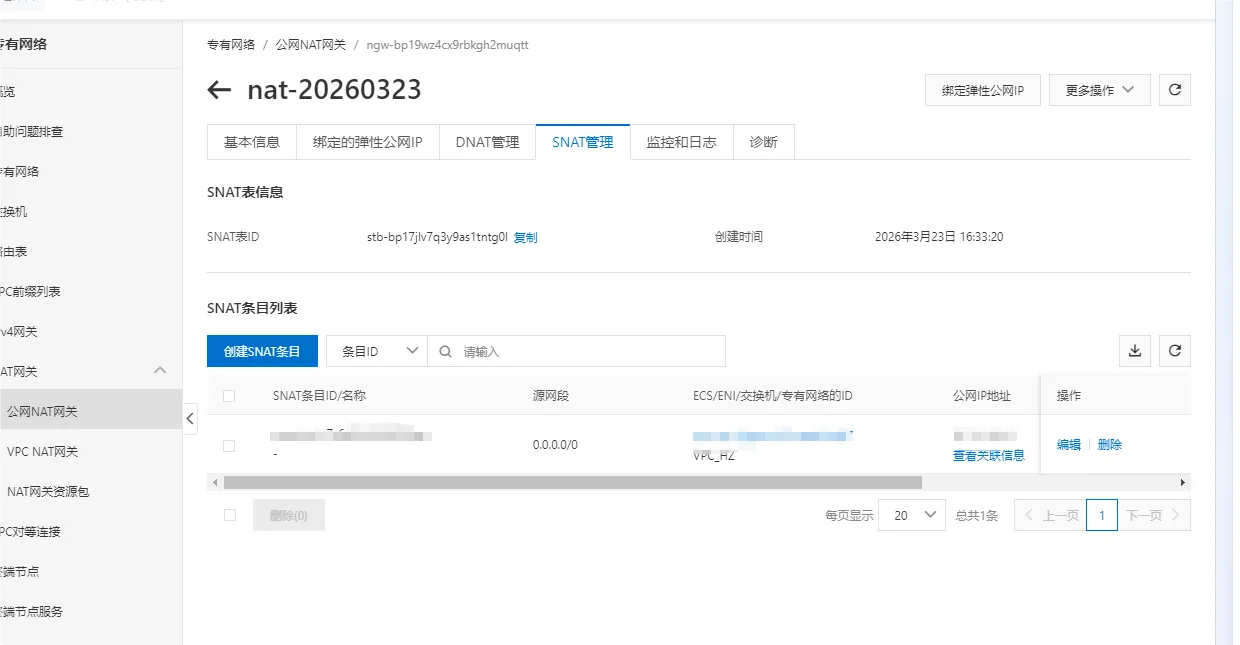Screen dimensions: 1240x645
Task: Open the 条目ID filter dropdown
Action: coord(375,351)
